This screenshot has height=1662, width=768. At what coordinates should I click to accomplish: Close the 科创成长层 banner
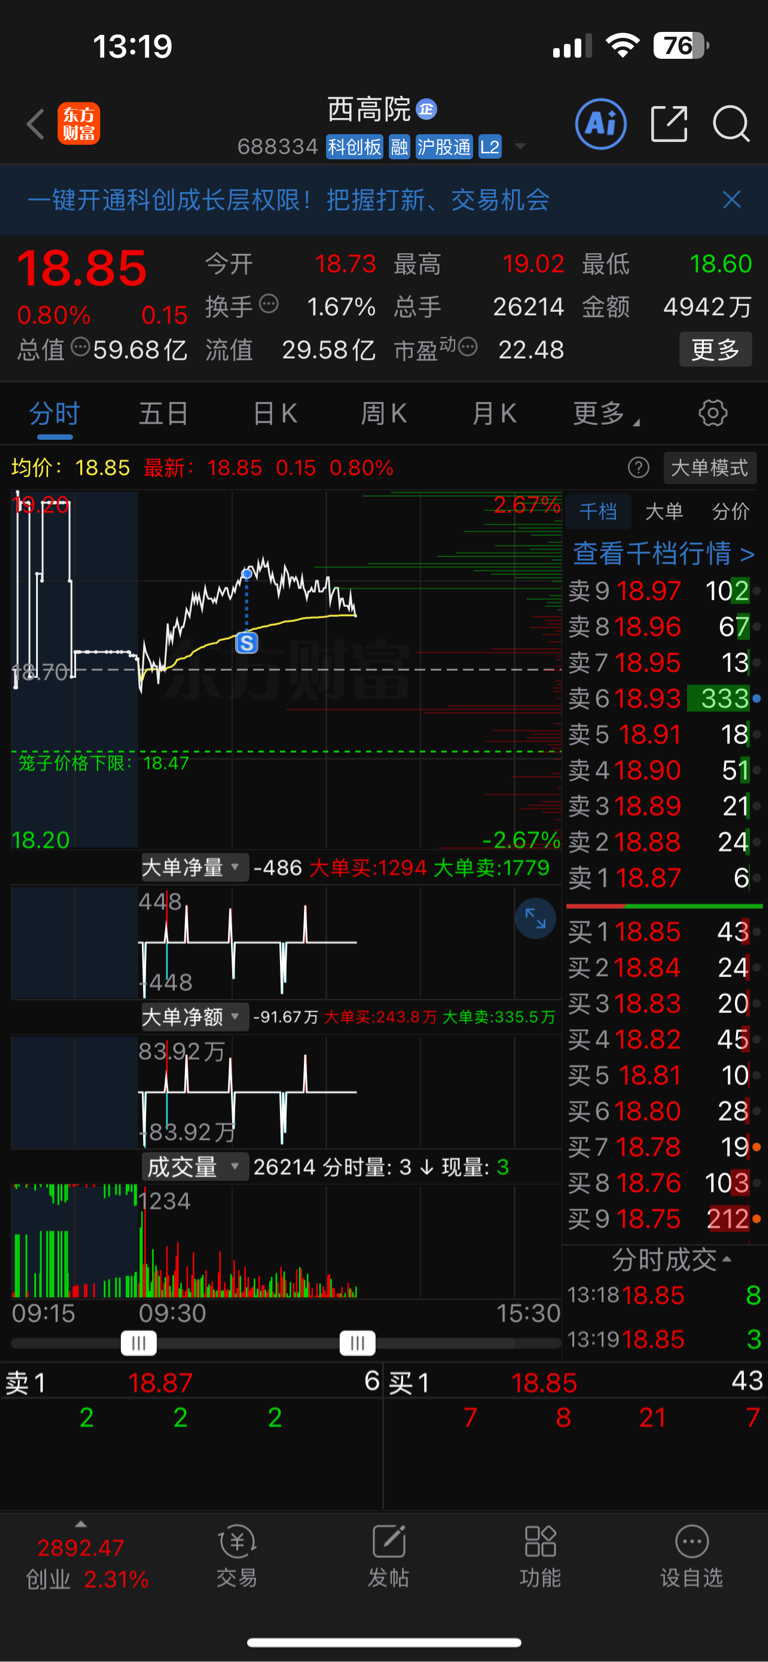pyautogui.click(x=732, y=200)
